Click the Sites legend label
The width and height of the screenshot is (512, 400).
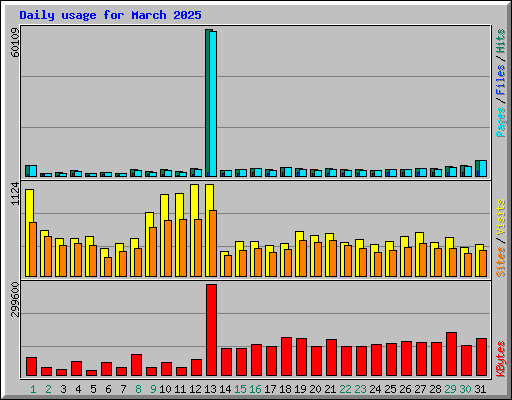(501, 262)
